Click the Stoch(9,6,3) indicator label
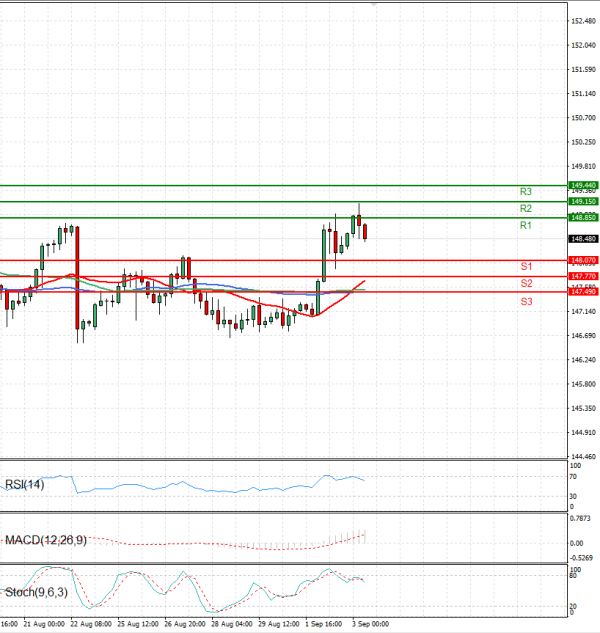600x633 pixels. click(x=36, y=592)
